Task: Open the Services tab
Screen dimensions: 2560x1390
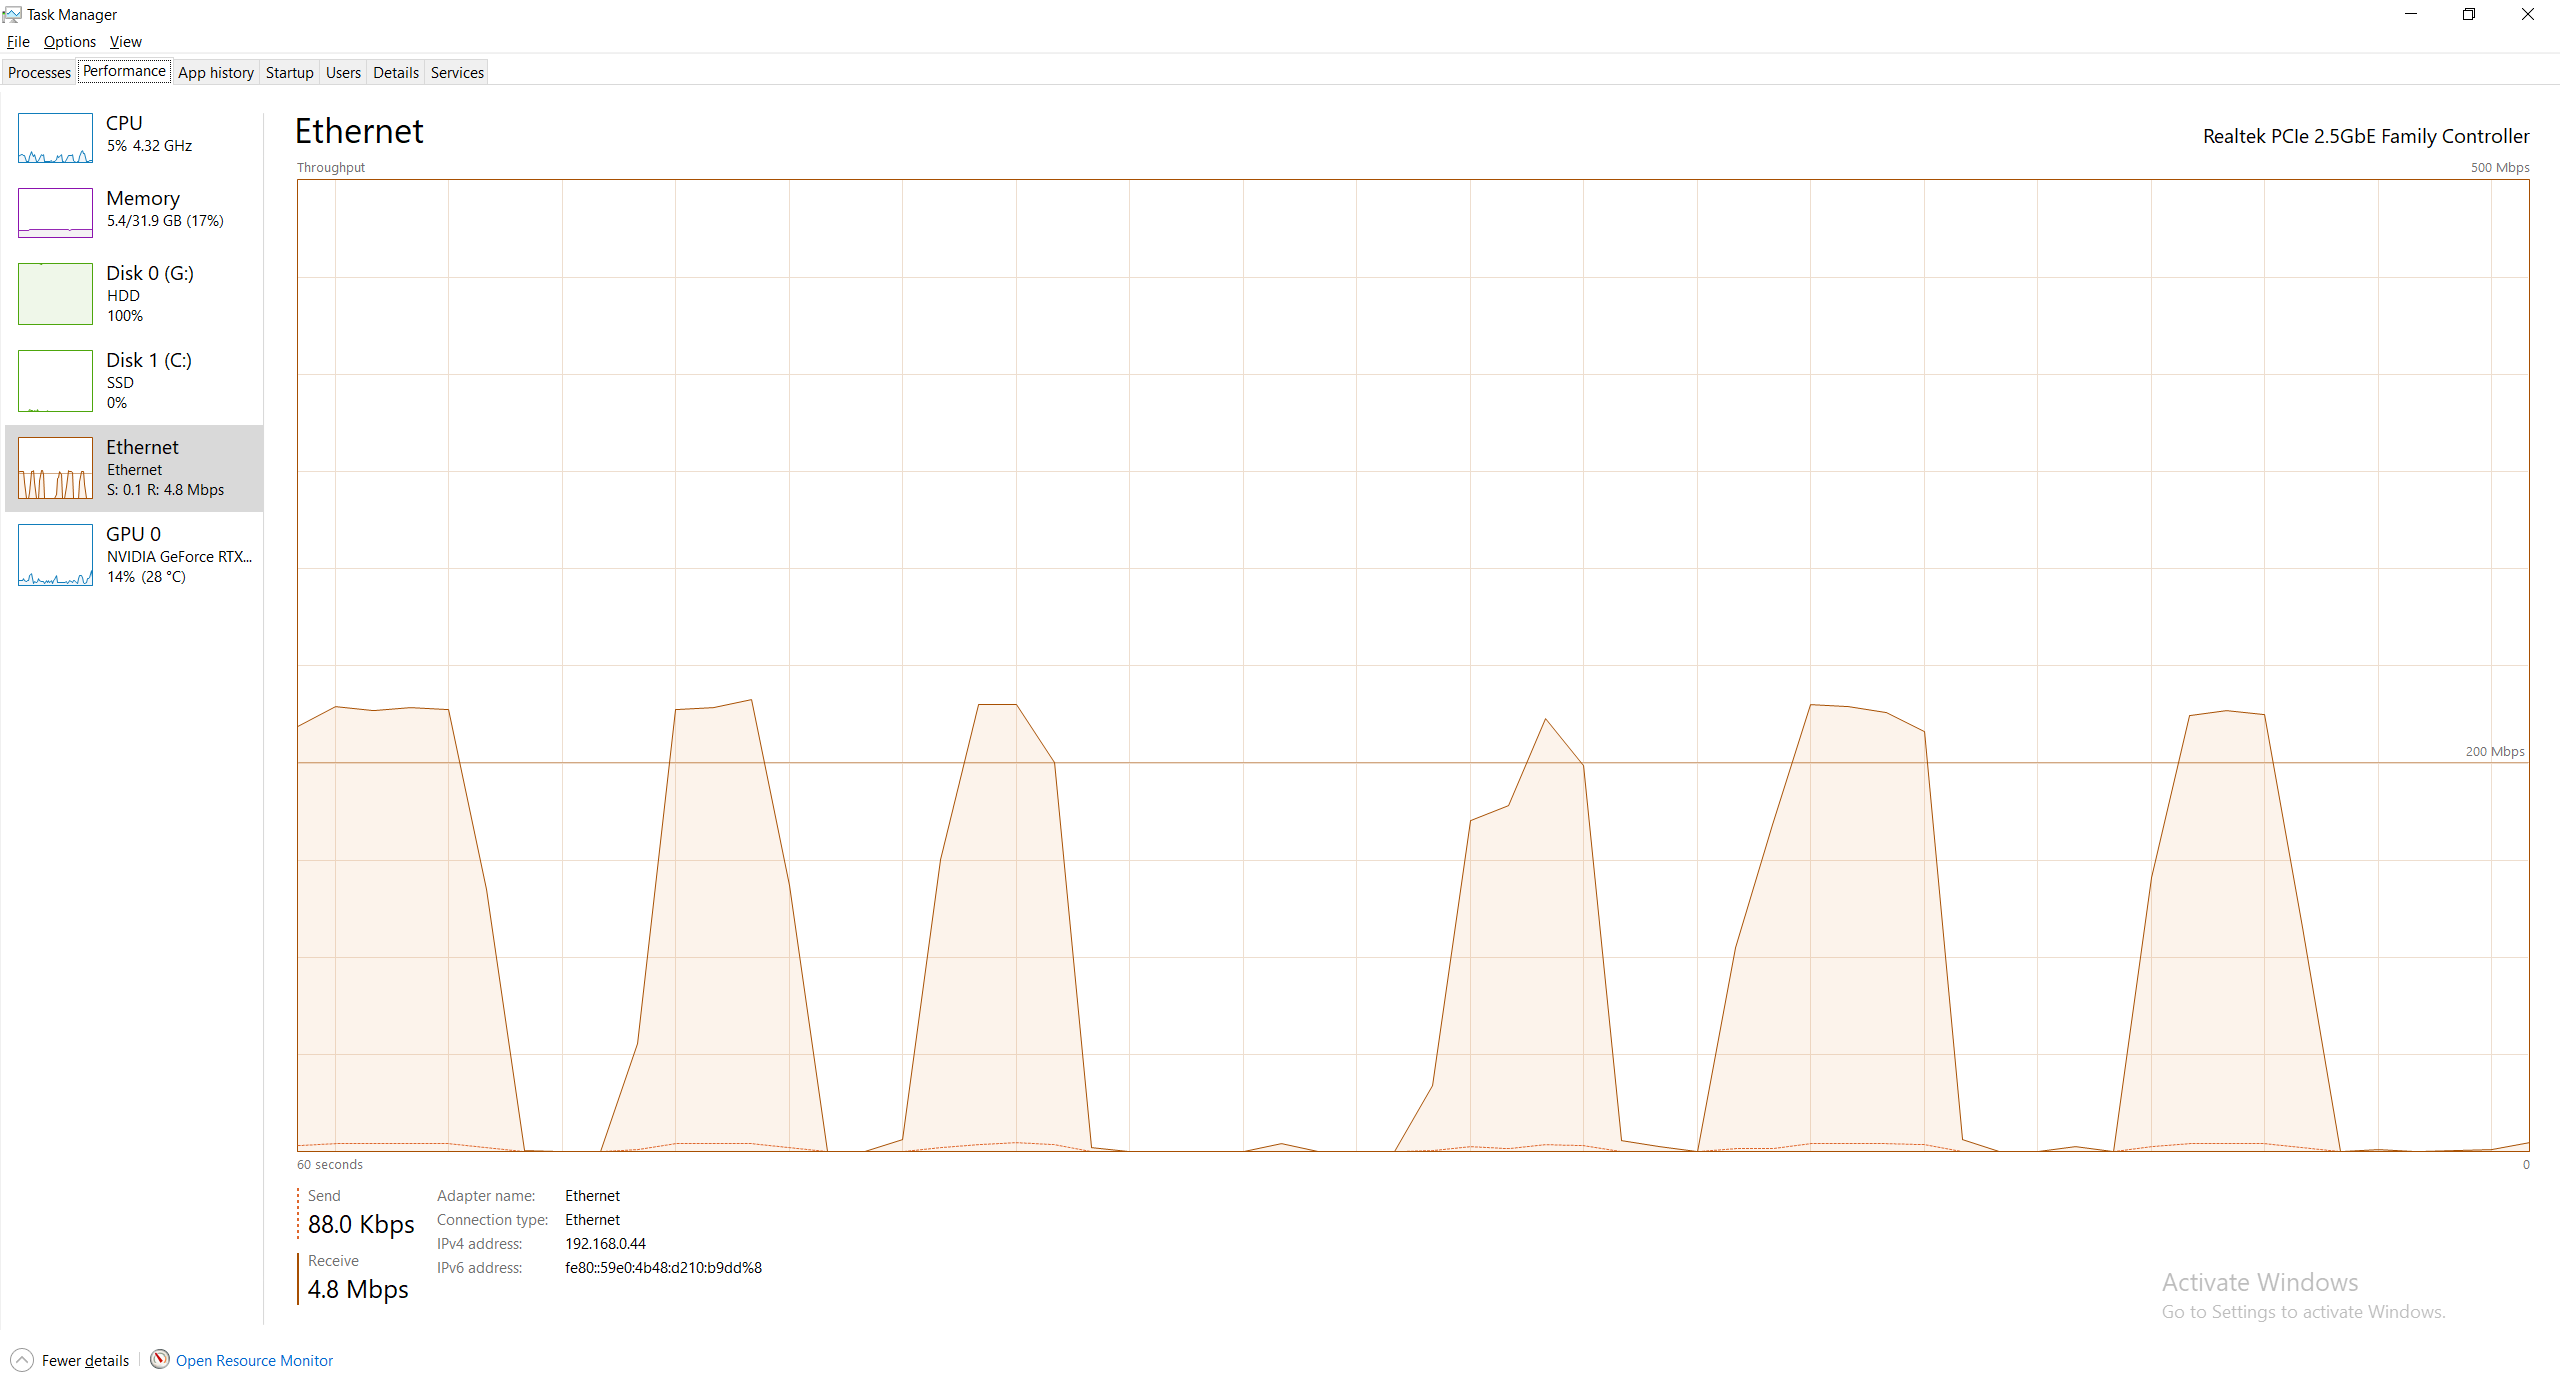Action: [457, 73]
